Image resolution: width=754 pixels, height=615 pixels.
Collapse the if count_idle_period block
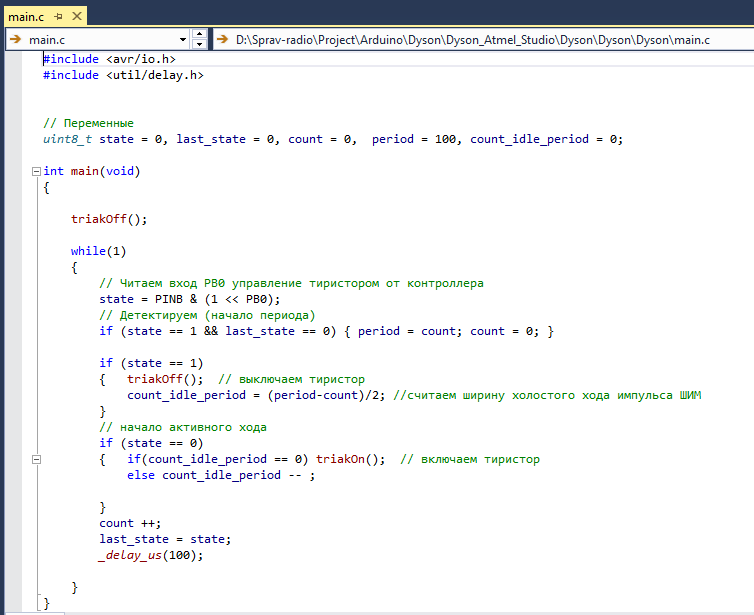coord(36,459)
